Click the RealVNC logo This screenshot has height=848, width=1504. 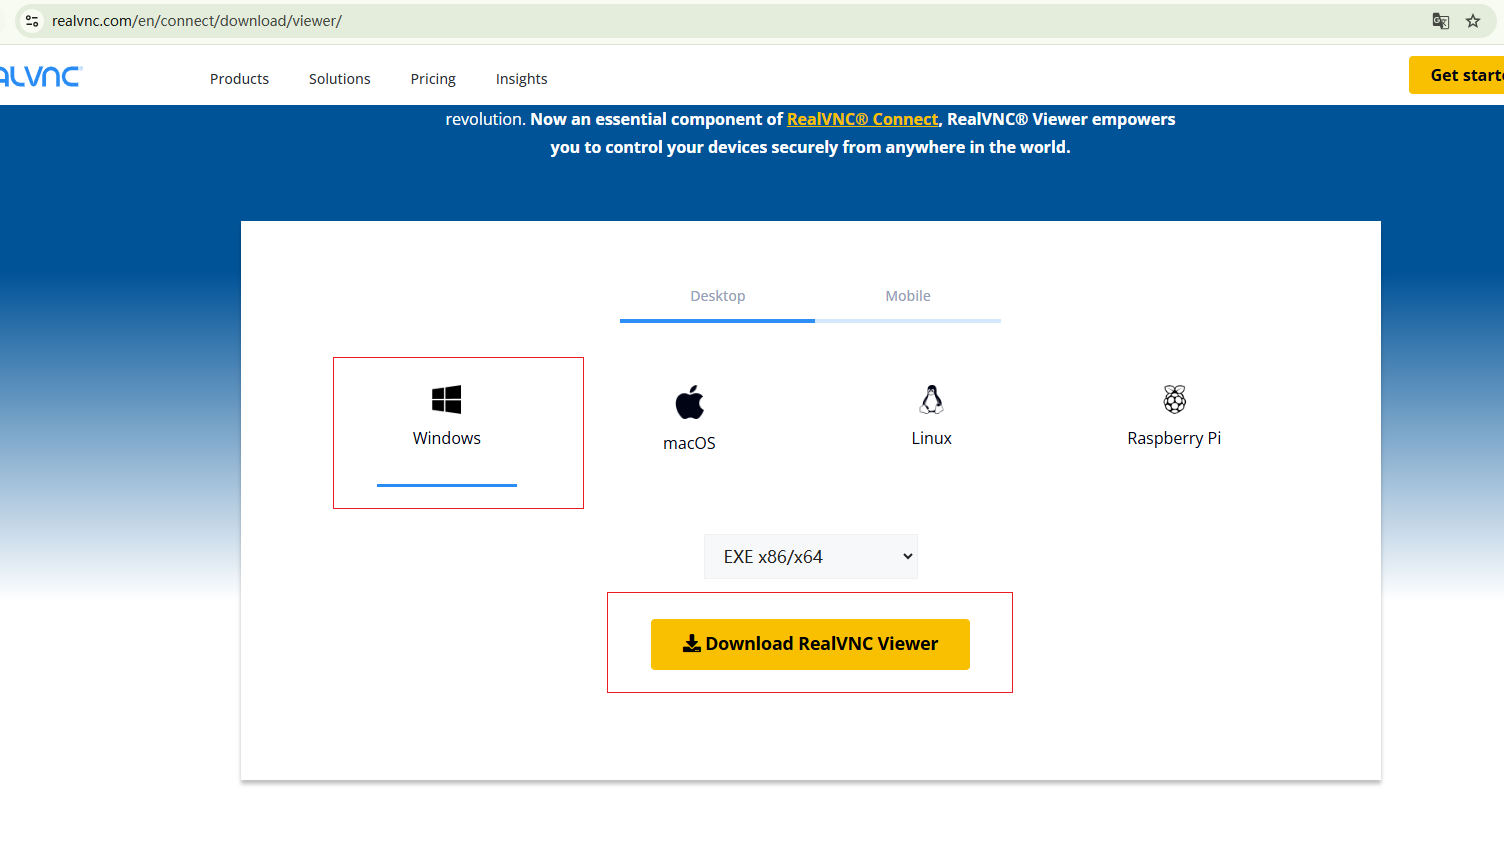point(41,76)
